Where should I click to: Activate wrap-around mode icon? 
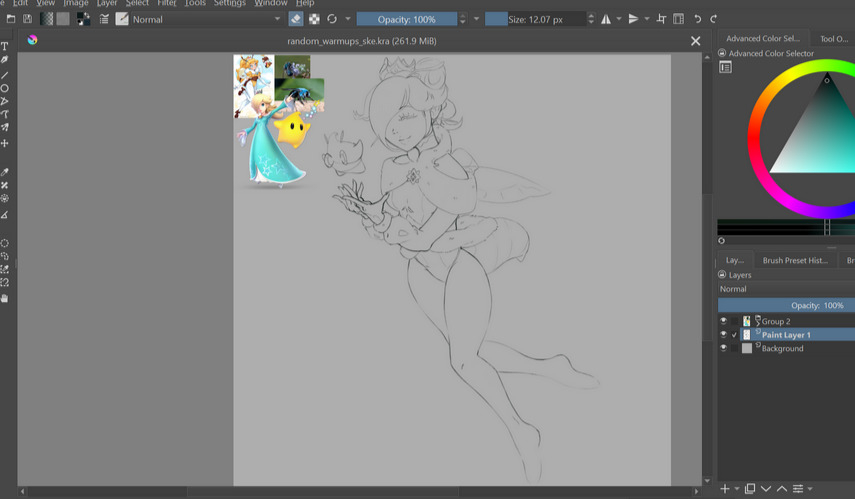(679, 19)
